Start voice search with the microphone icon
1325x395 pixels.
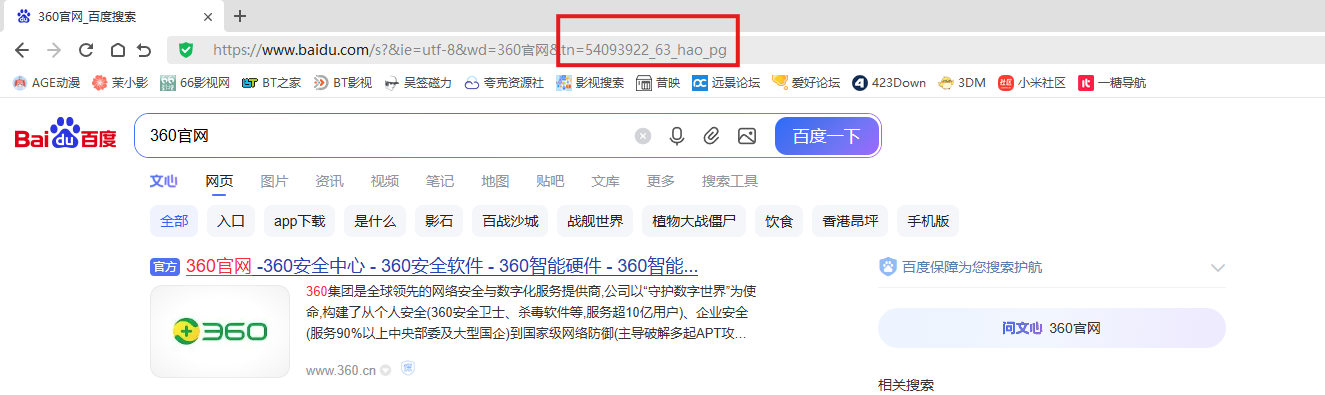tap(677, 136)
